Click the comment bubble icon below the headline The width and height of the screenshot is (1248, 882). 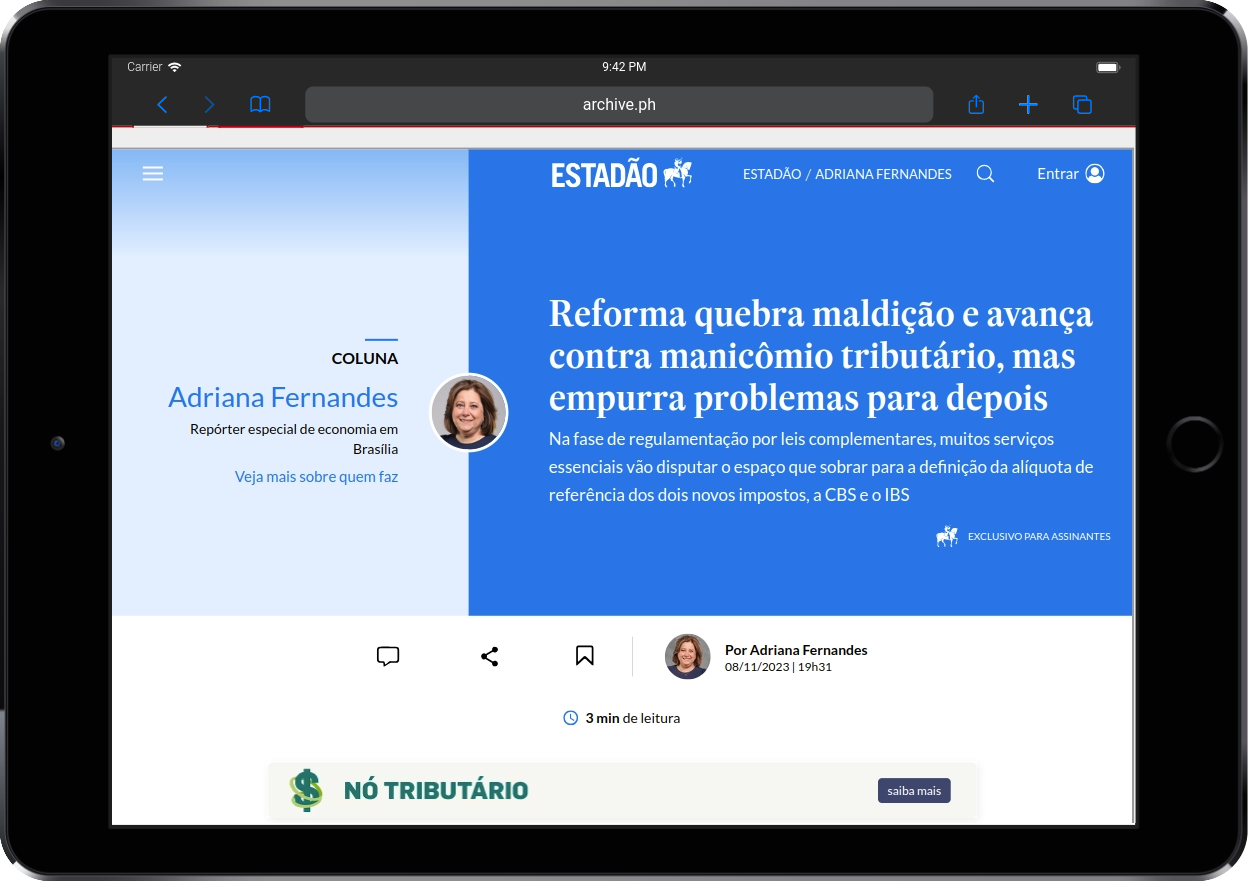[388, 656]
